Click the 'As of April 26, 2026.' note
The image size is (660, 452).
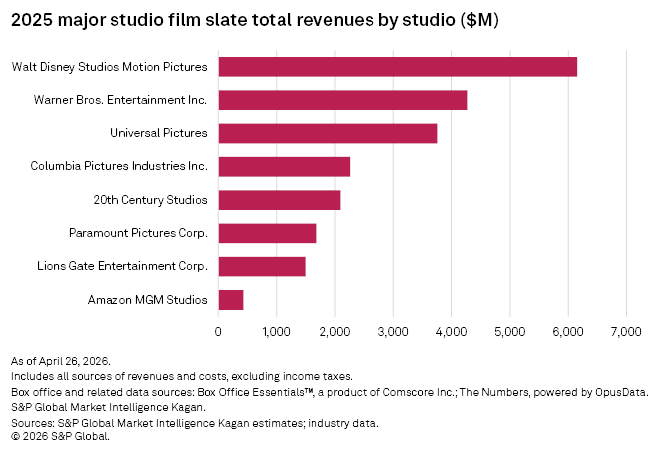(x=61, y=362)
